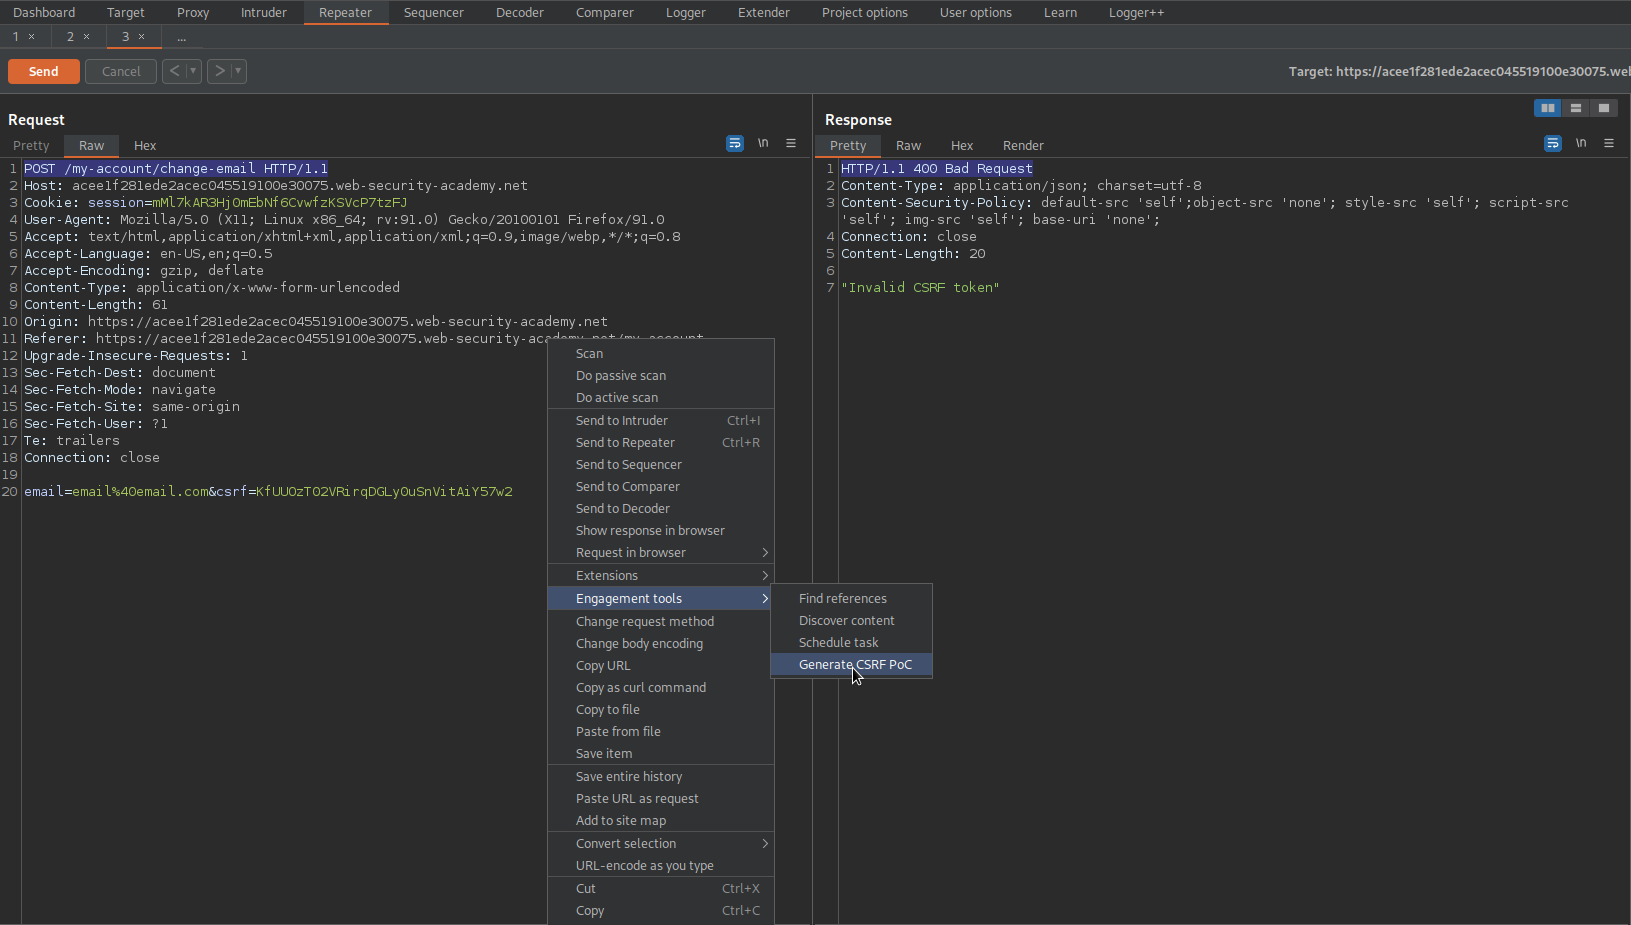1631x925 pixels.
Task: Select Send to Comparer
Action: click(661, 487)
